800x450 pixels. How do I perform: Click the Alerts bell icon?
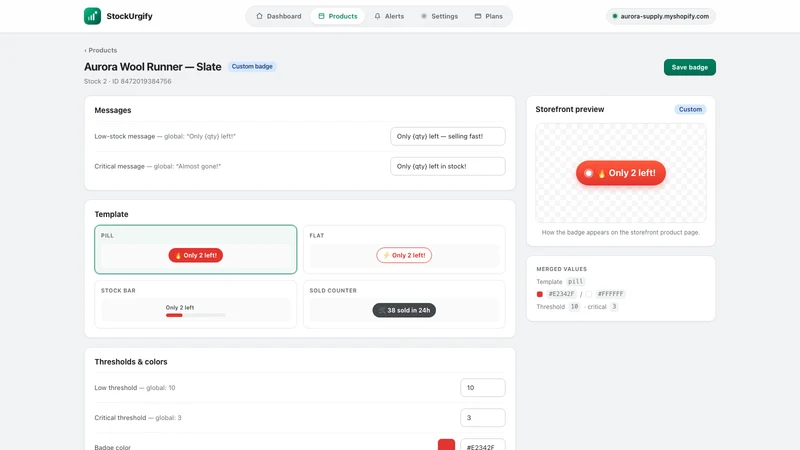click(378, 16)
